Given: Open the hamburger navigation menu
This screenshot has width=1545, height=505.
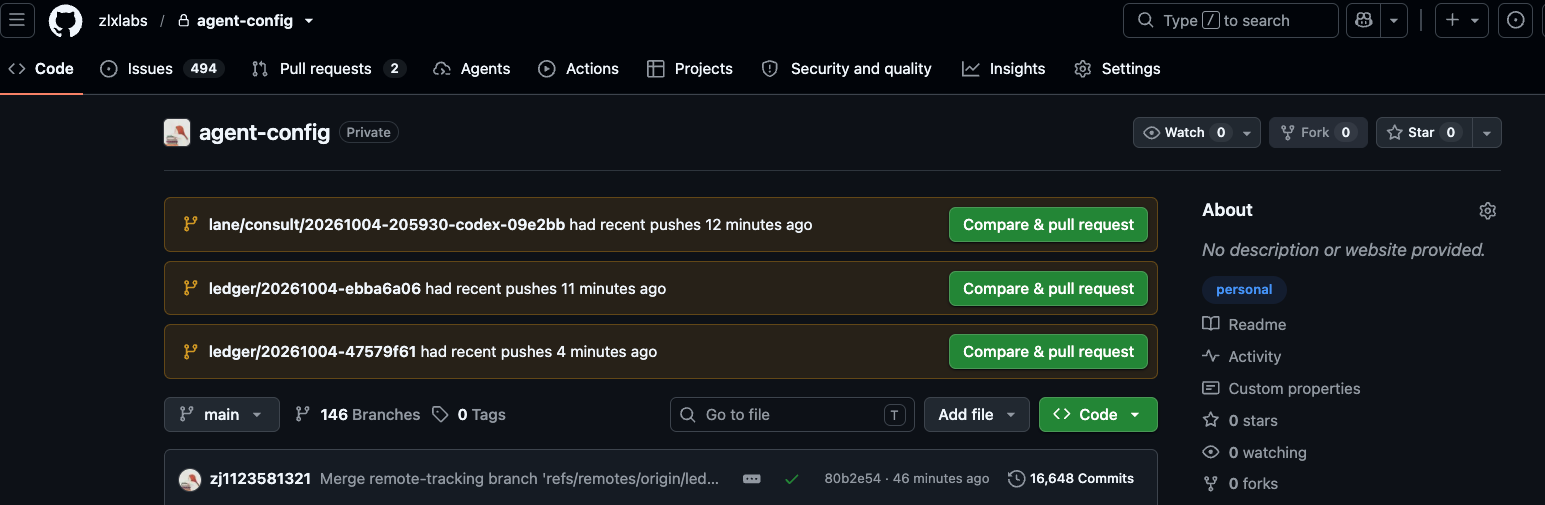Looking at the screenshot, I should (x=17, y=20).
